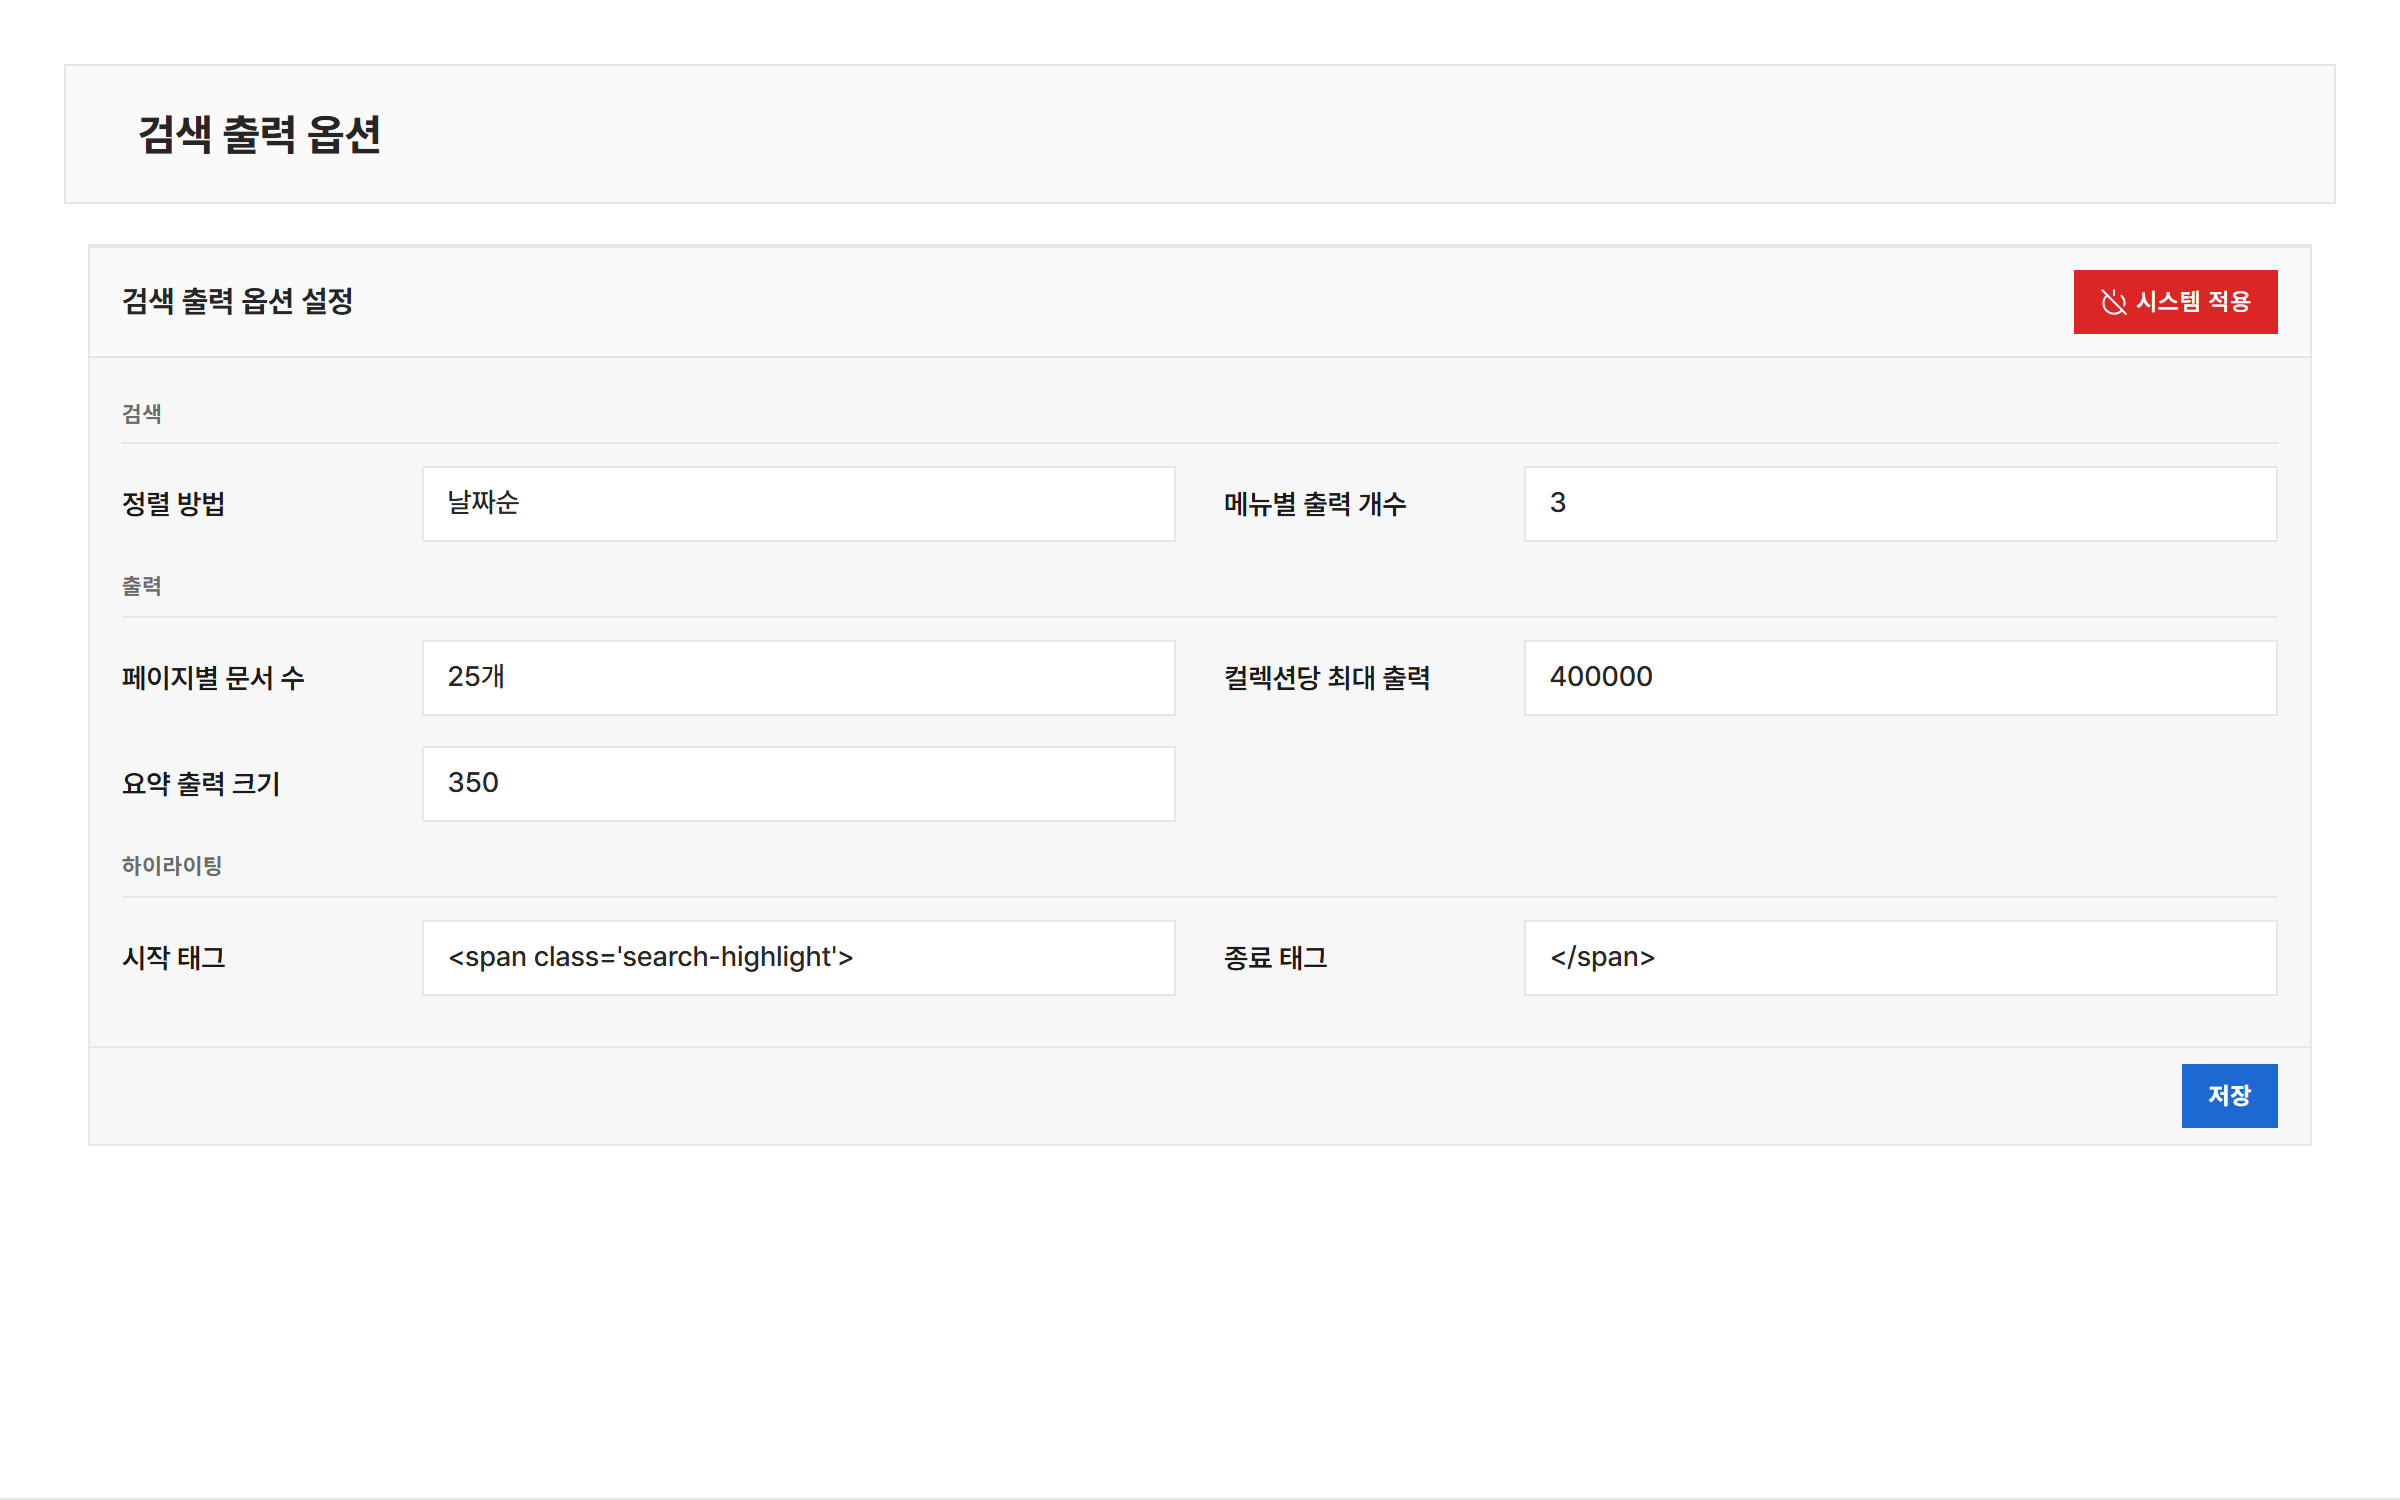Click the 메뉴별 출력 개수 label

[1315, 504]
